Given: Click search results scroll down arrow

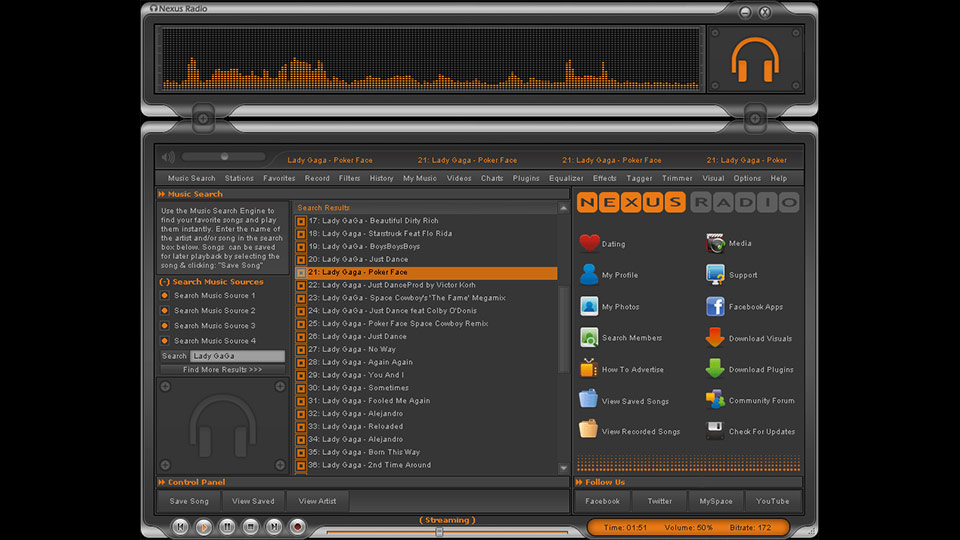Looking at the screenshot, I should pyautogui.click(x=563, y=468).
